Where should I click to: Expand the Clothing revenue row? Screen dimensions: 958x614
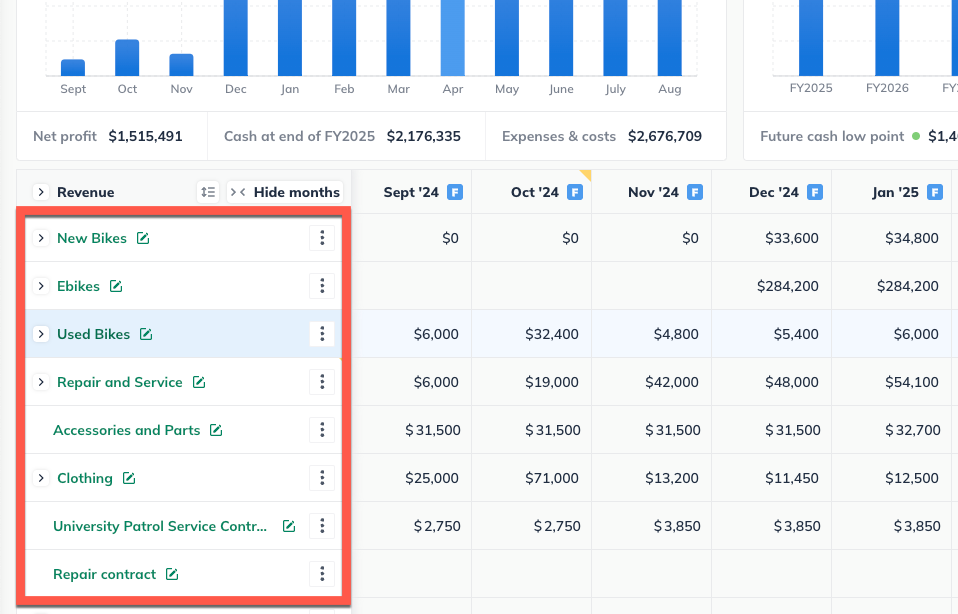pyautogui.click(x=41, y=478)
